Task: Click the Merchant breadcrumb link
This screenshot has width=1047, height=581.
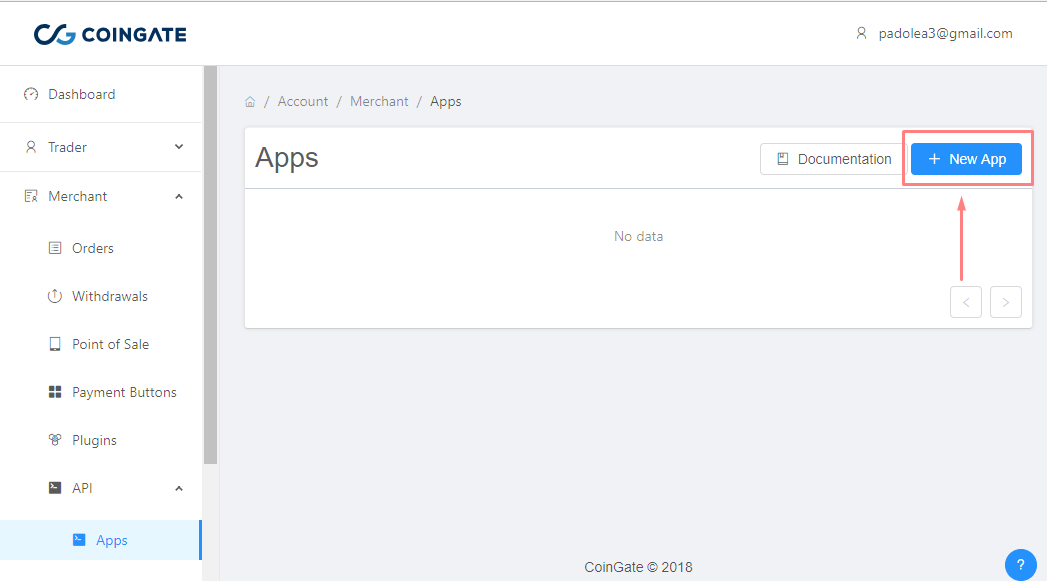Action: point(379,102)
